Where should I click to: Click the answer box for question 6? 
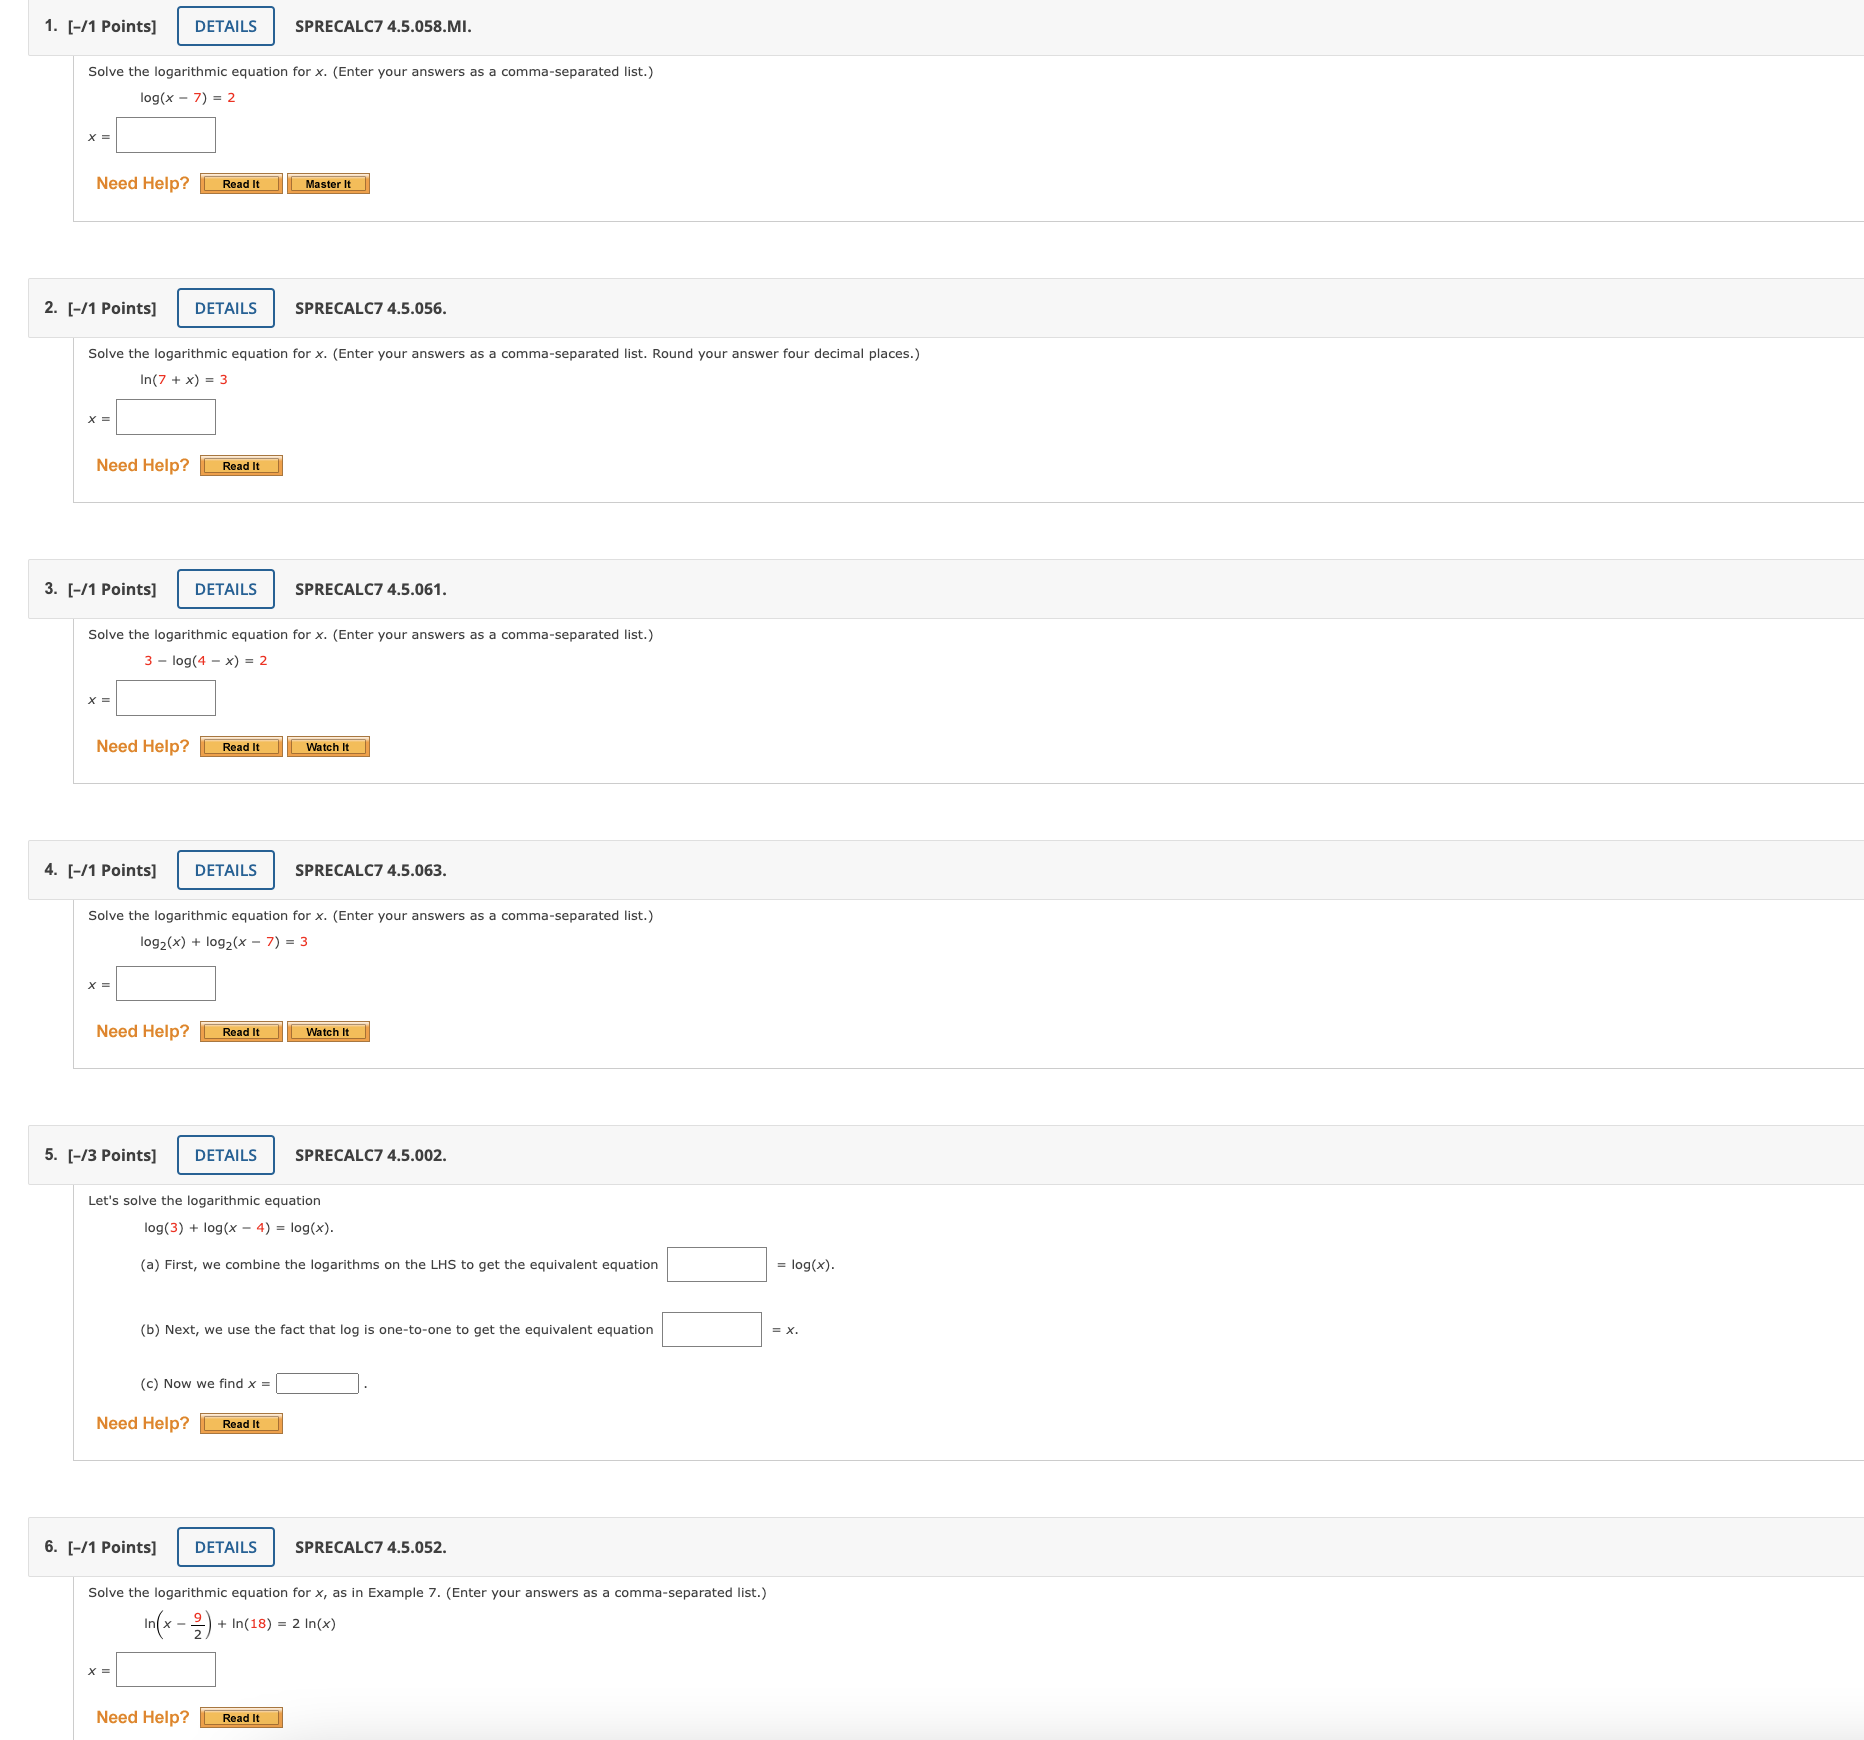[166, 1669]
